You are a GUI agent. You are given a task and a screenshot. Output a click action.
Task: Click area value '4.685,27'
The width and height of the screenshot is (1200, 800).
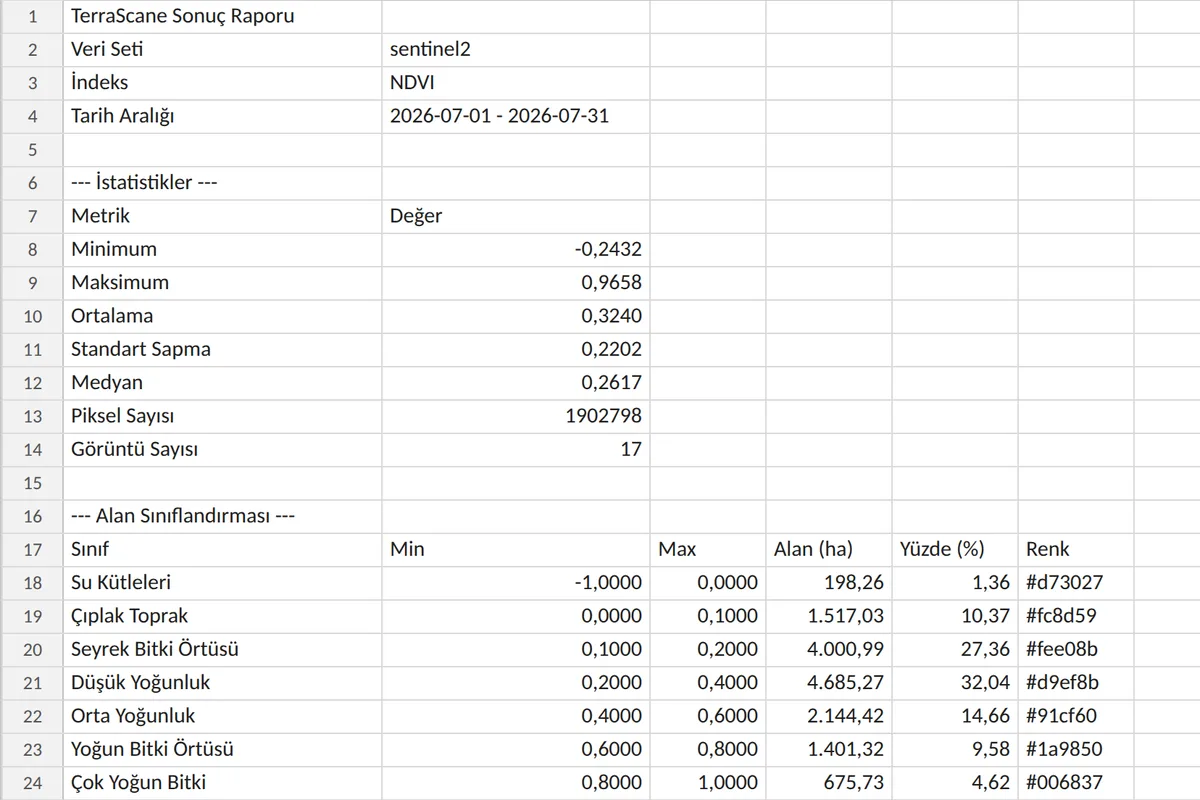pos(829,683)
